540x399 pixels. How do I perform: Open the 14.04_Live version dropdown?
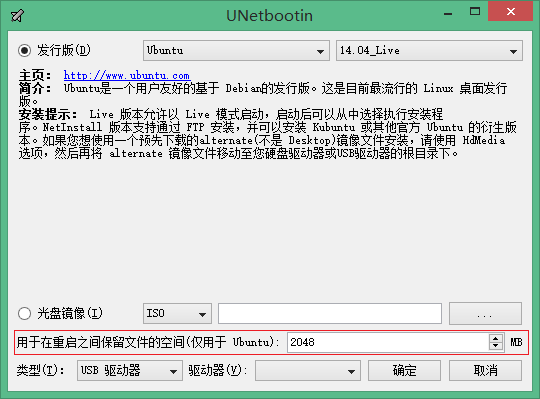[429, 51]
